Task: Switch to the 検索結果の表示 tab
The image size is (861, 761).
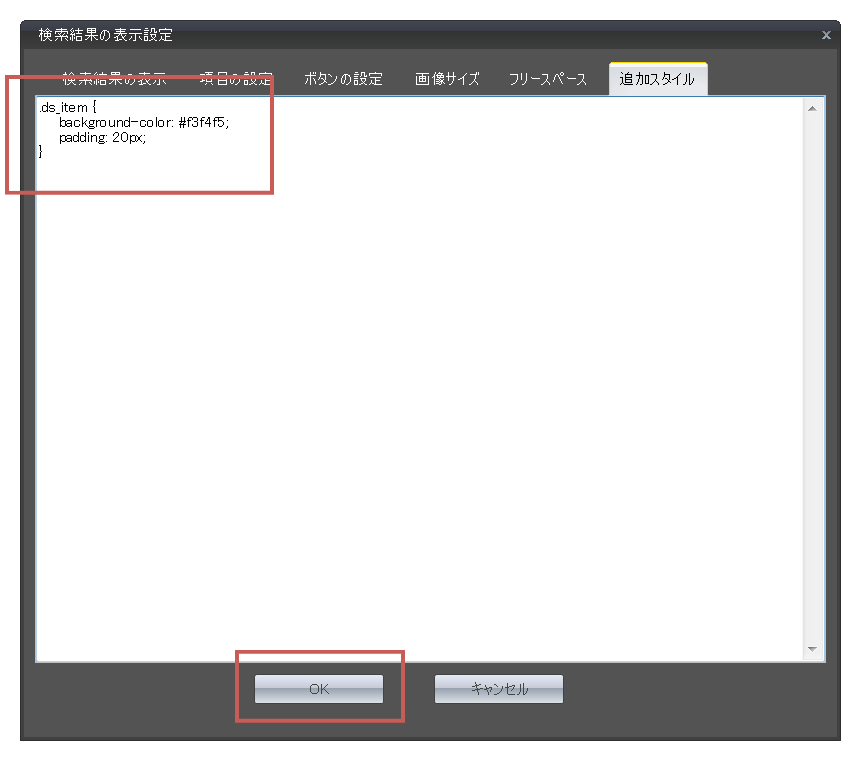Action: tap(114, 79)
